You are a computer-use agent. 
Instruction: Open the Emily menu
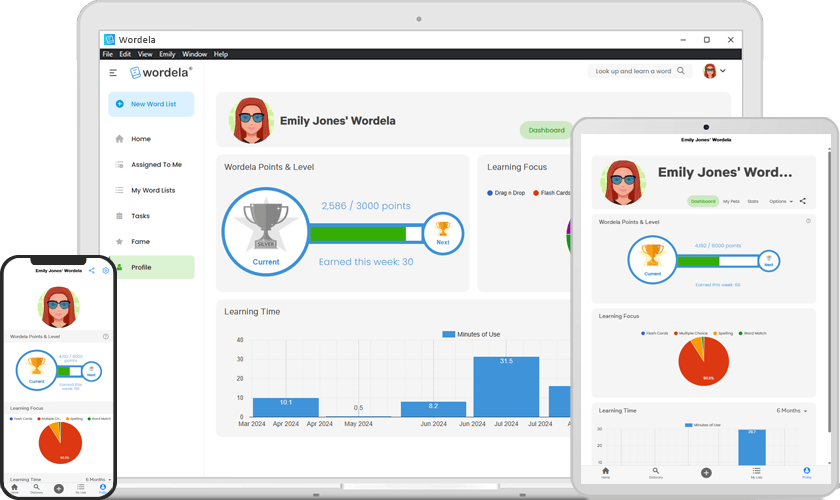coord(167,54)
